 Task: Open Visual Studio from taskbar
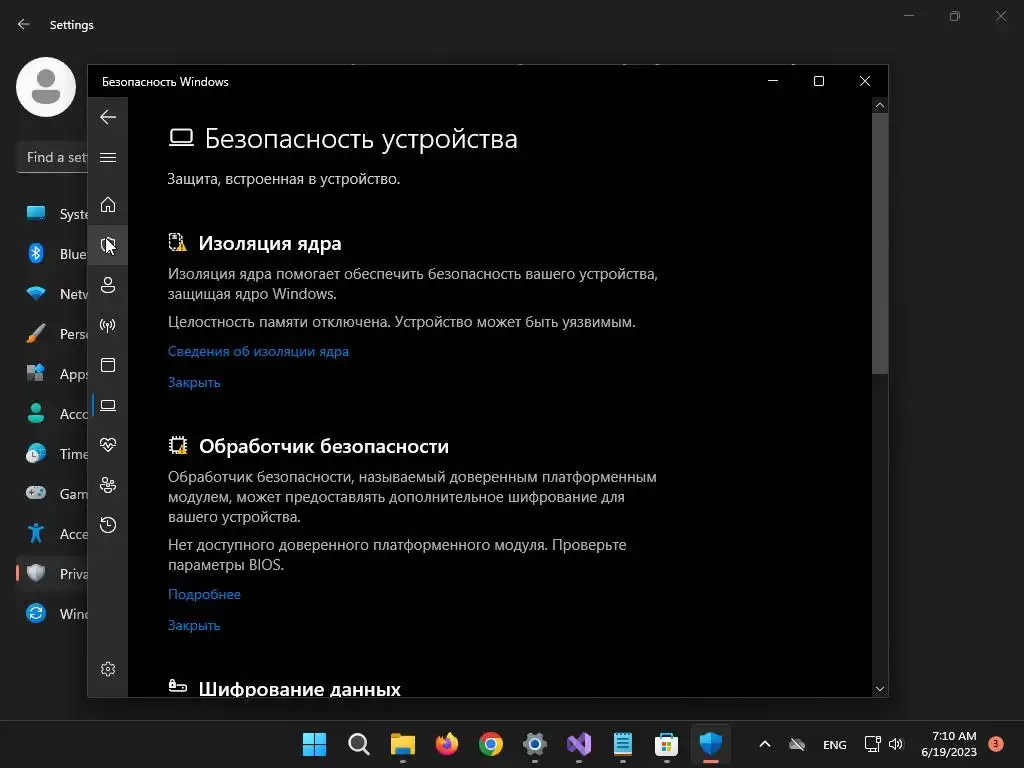coord(579,744)
